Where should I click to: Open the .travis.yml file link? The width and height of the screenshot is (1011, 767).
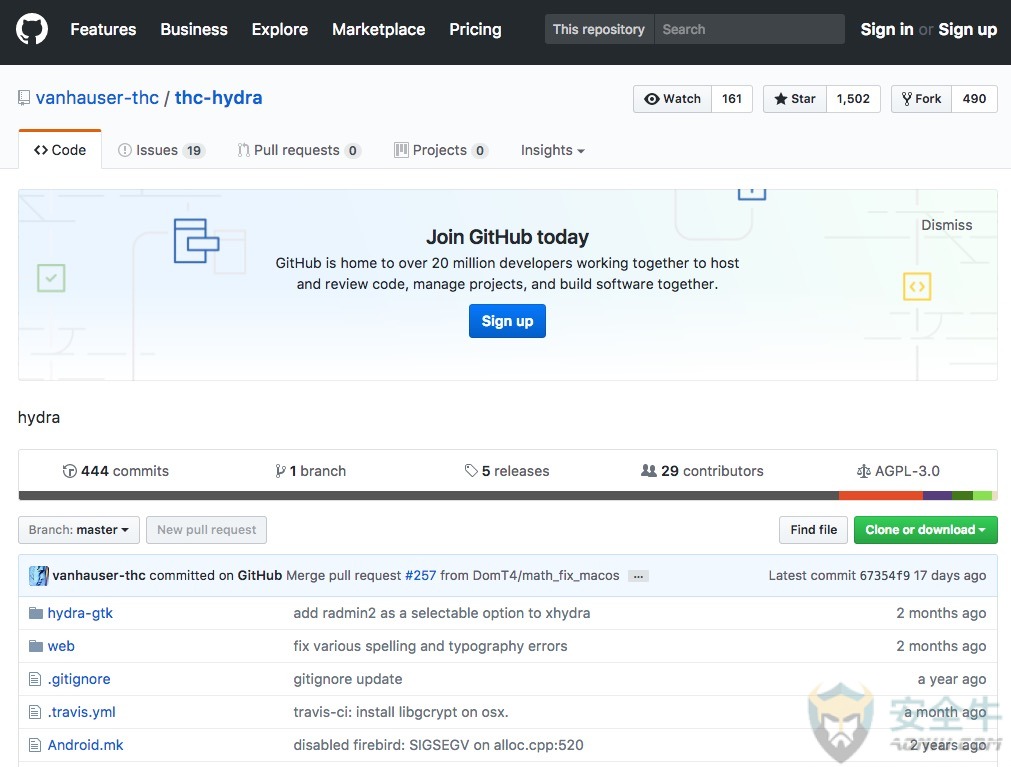click(81, 712)
